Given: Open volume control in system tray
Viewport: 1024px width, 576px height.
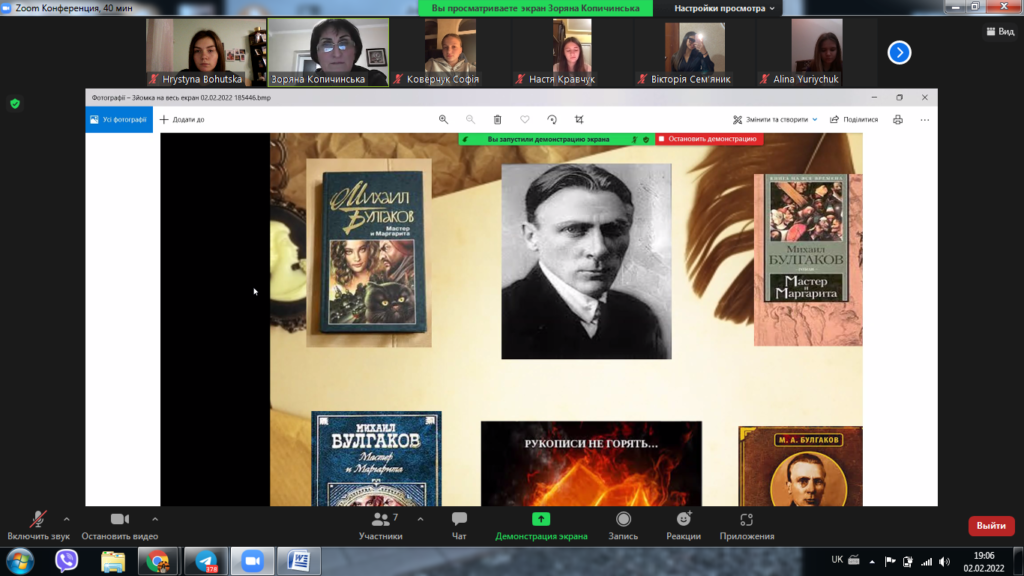Looking at the screenshot, I should coord(944,562).
